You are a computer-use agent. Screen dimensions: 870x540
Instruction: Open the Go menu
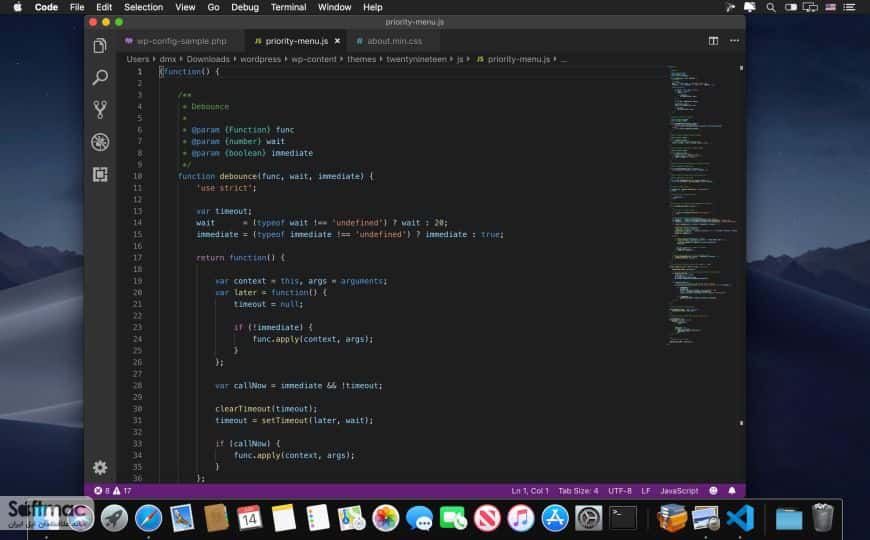[213, 7]
